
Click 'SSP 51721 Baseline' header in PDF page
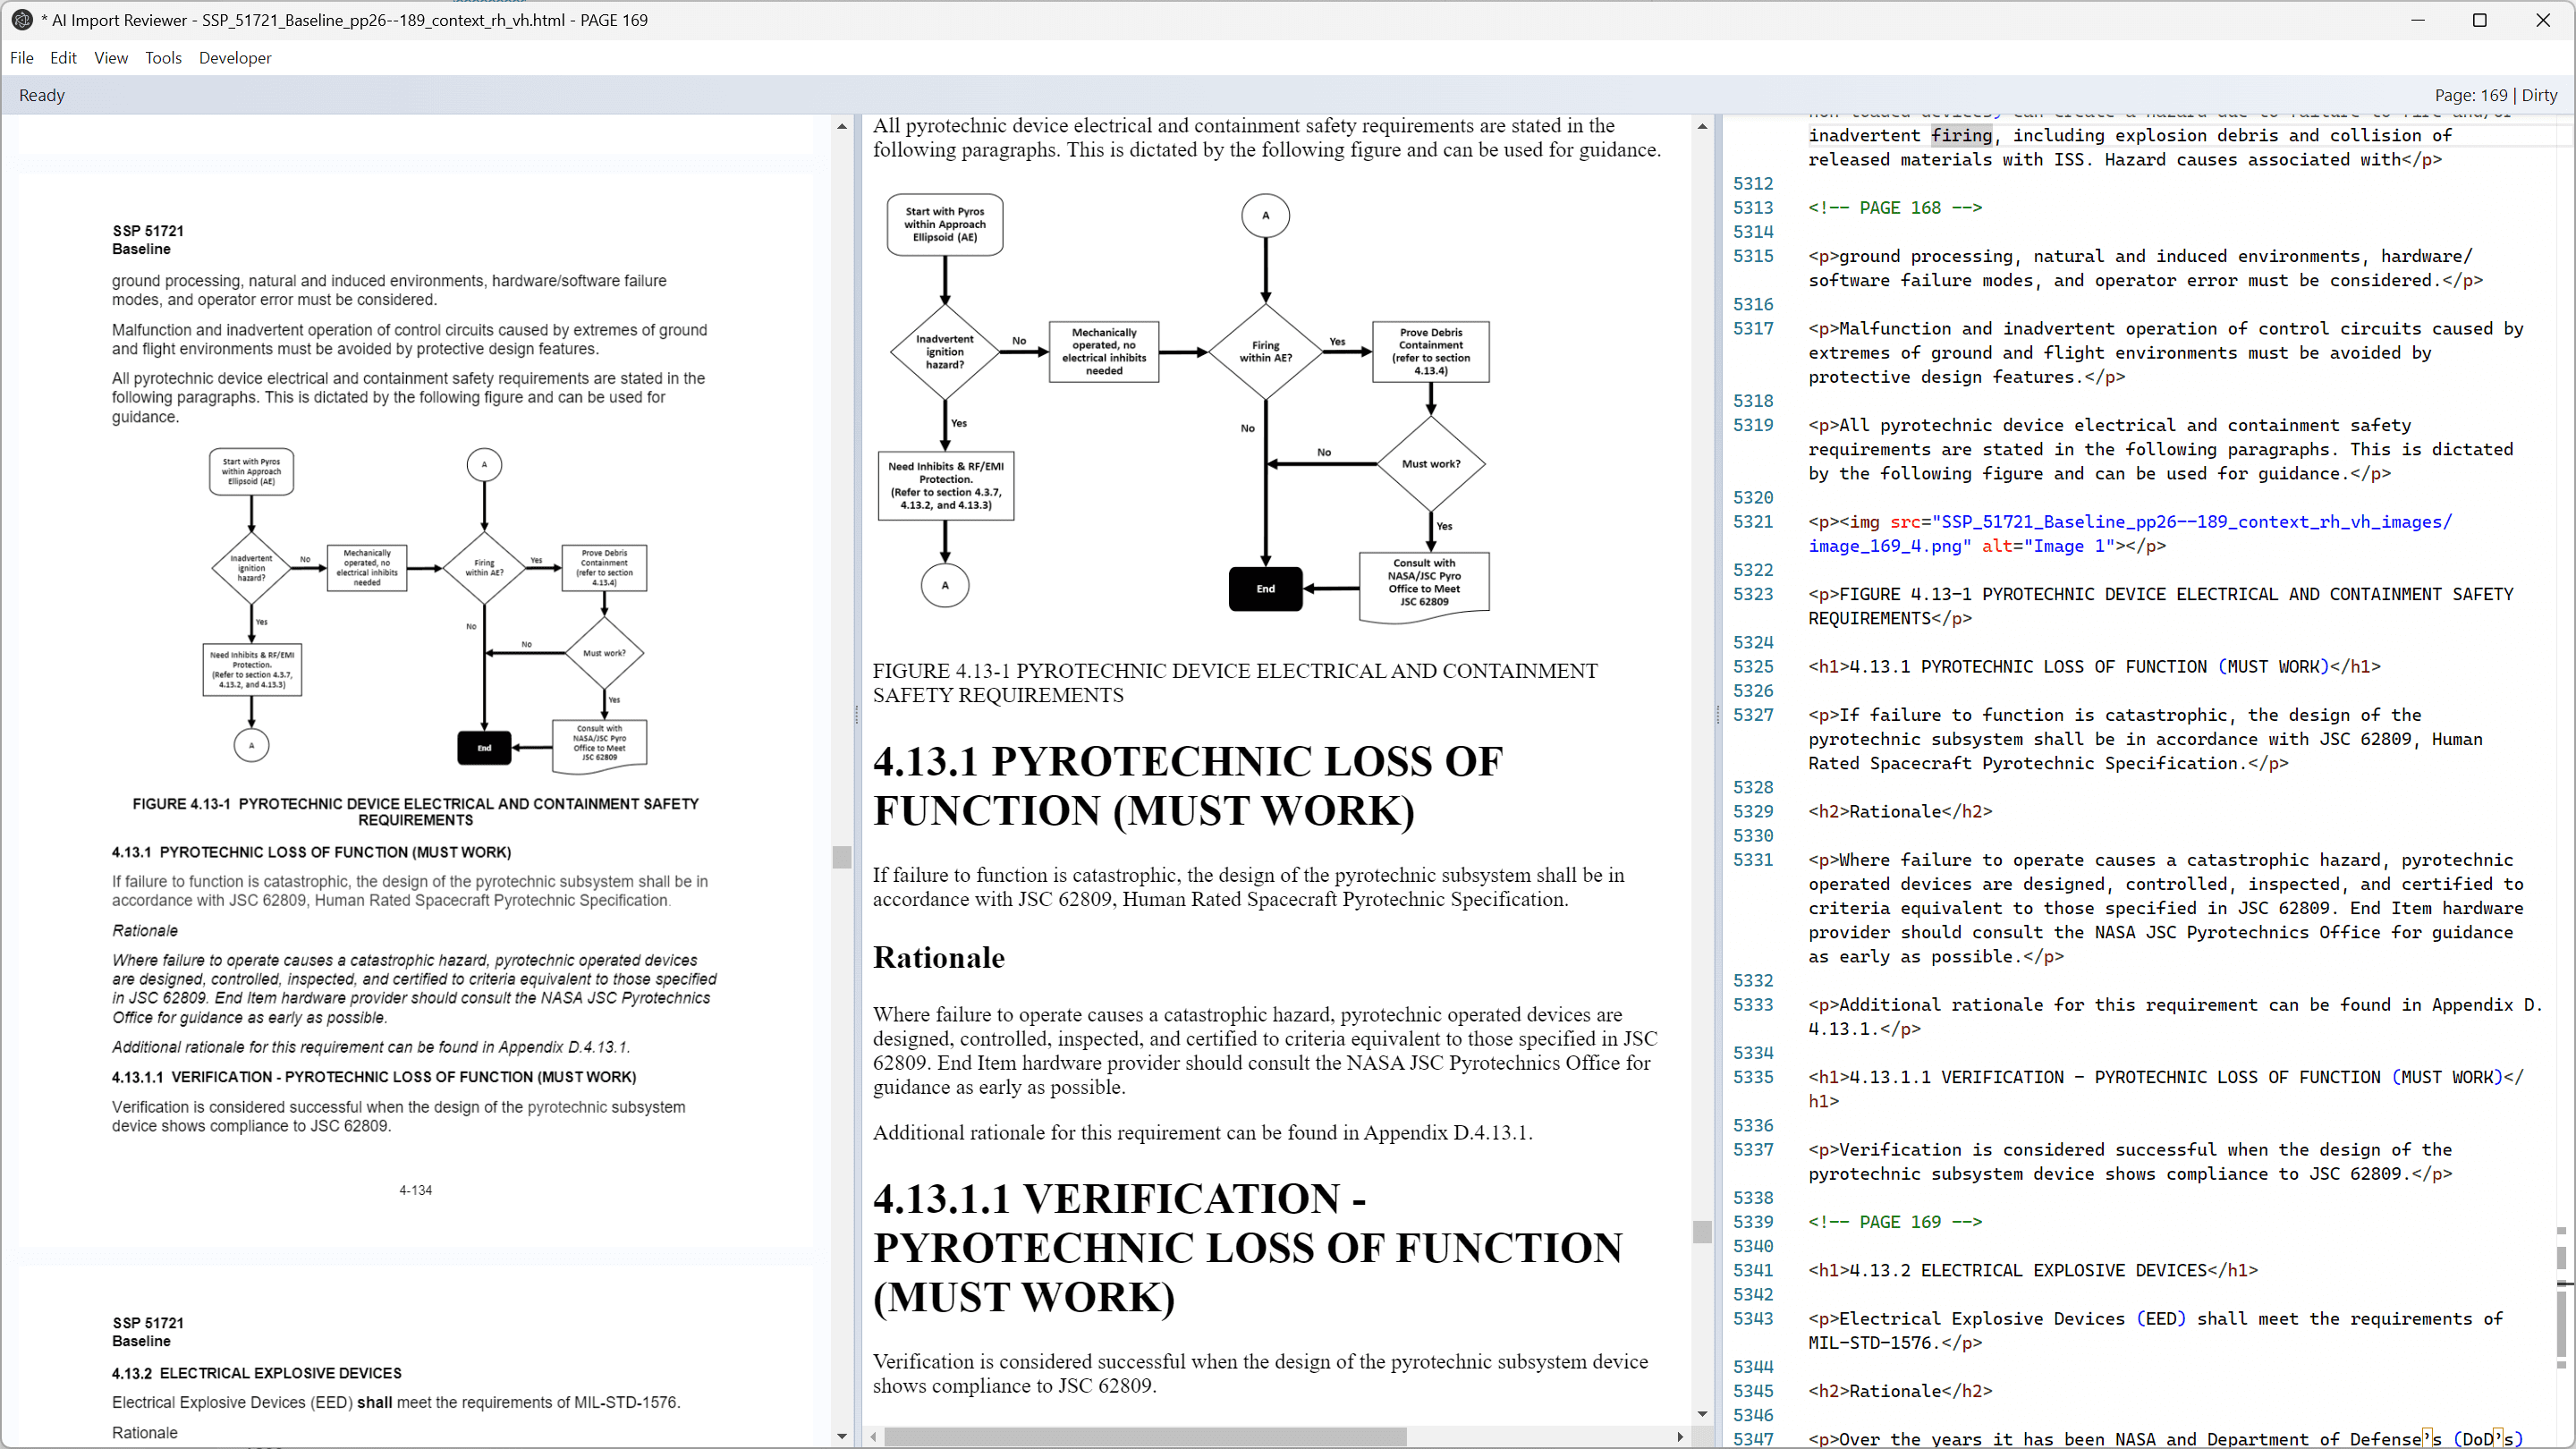[147, 240]
